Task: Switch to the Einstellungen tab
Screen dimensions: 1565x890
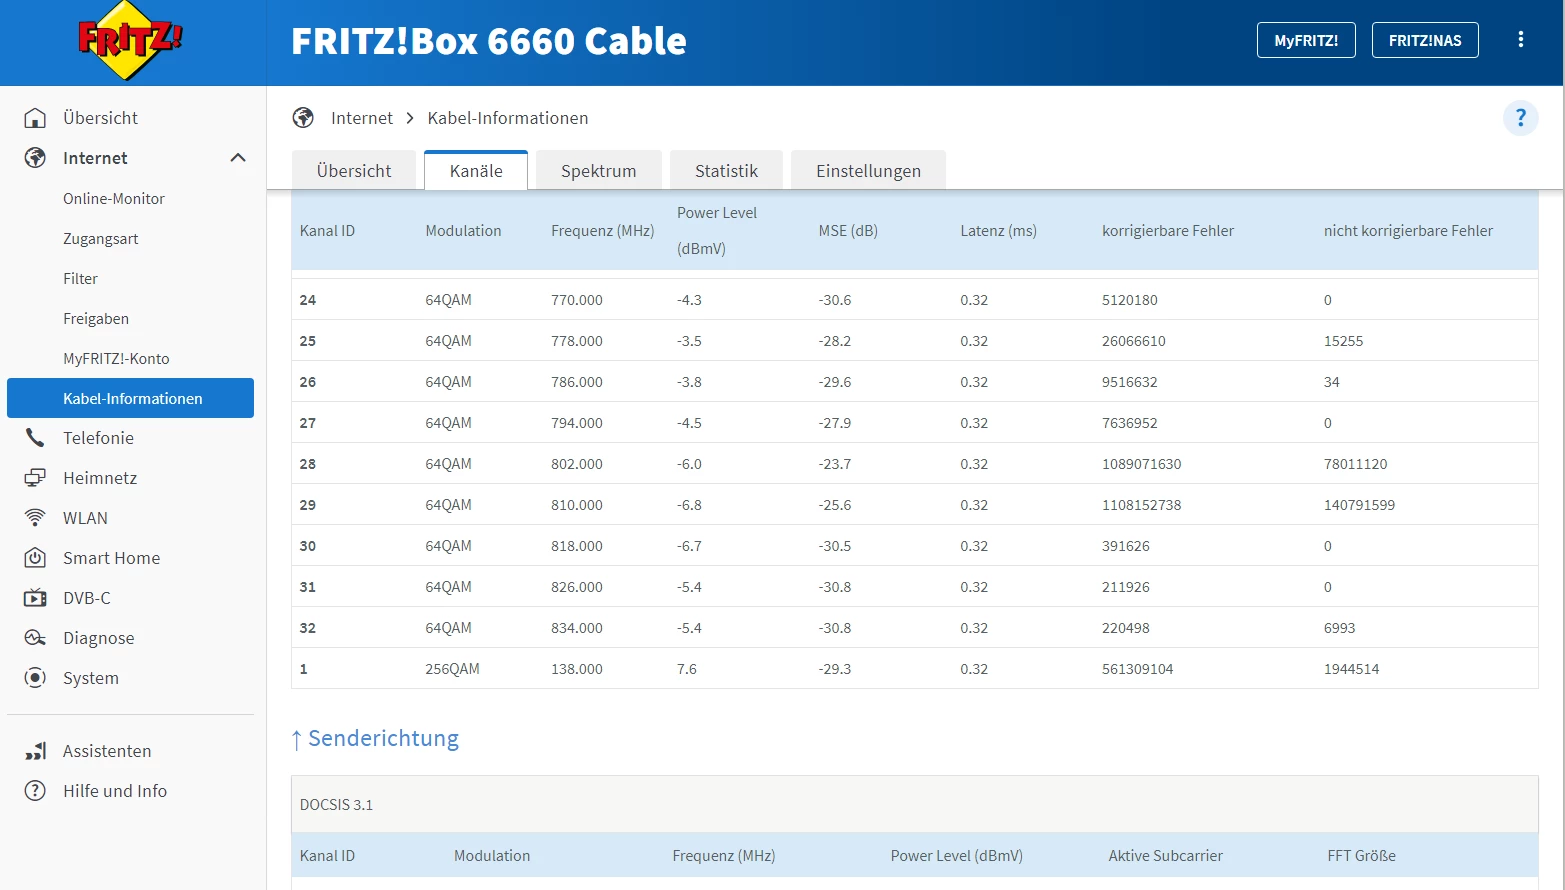Action: pyautogui.click(x=868, y=170)
